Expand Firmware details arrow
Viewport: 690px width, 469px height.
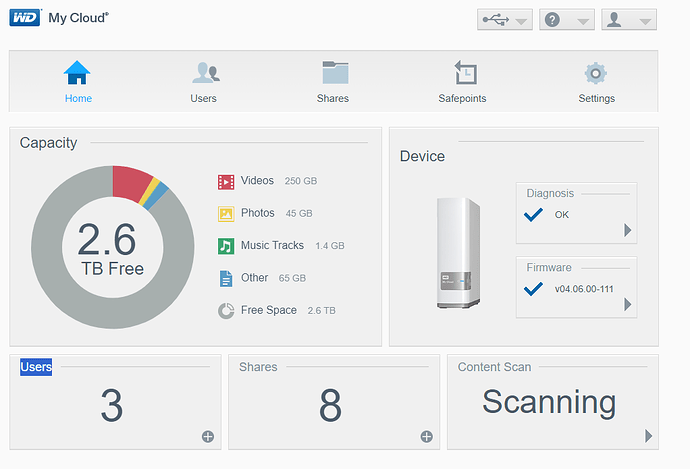pos(628,304)
